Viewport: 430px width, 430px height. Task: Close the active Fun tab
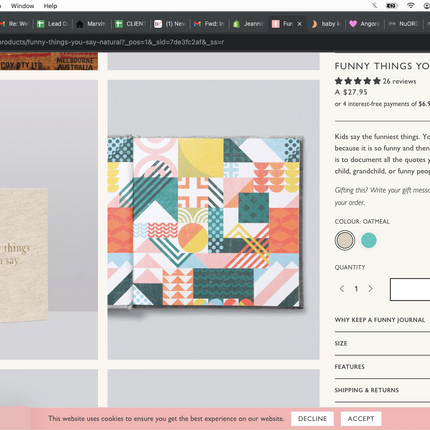pos(299,24)
